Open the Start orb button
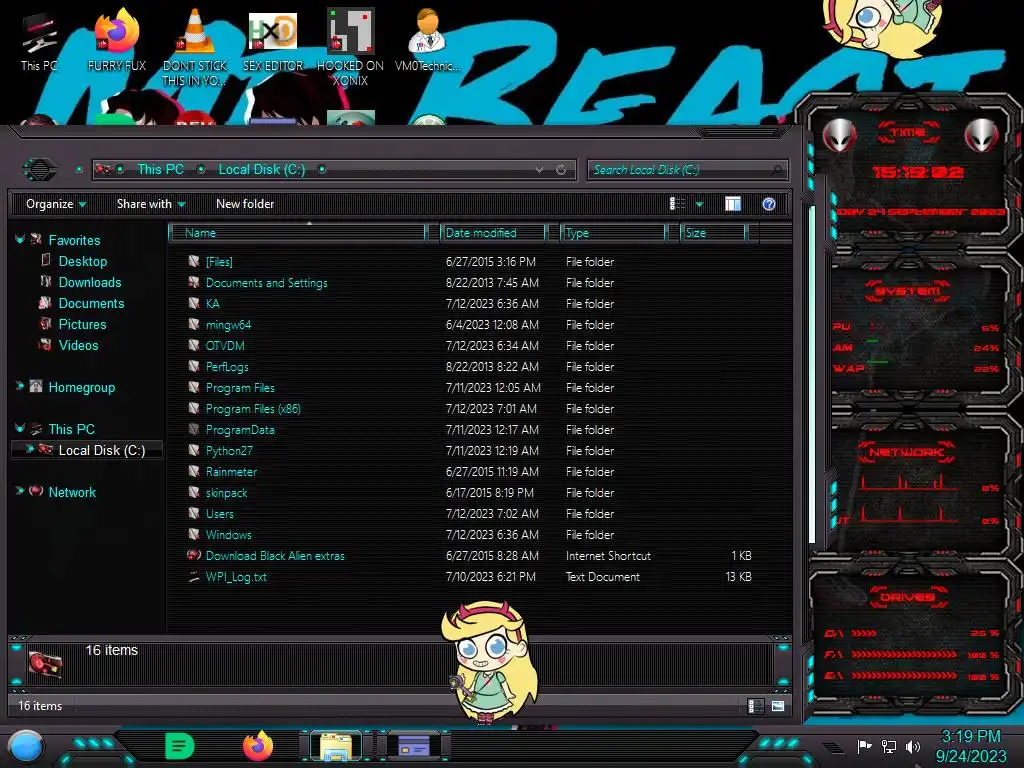The height and width of the screenshot is (768, 1024). (x=25, y=746)
